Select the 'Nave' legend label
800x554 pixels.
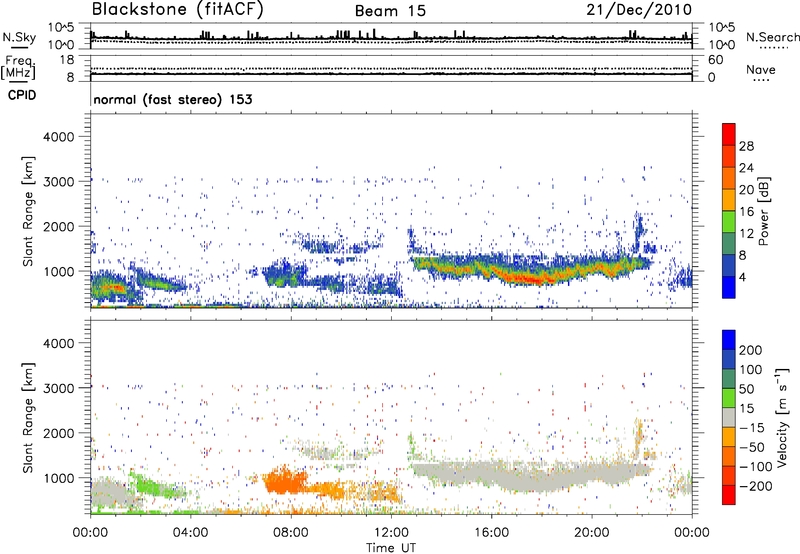coord(761,70)
